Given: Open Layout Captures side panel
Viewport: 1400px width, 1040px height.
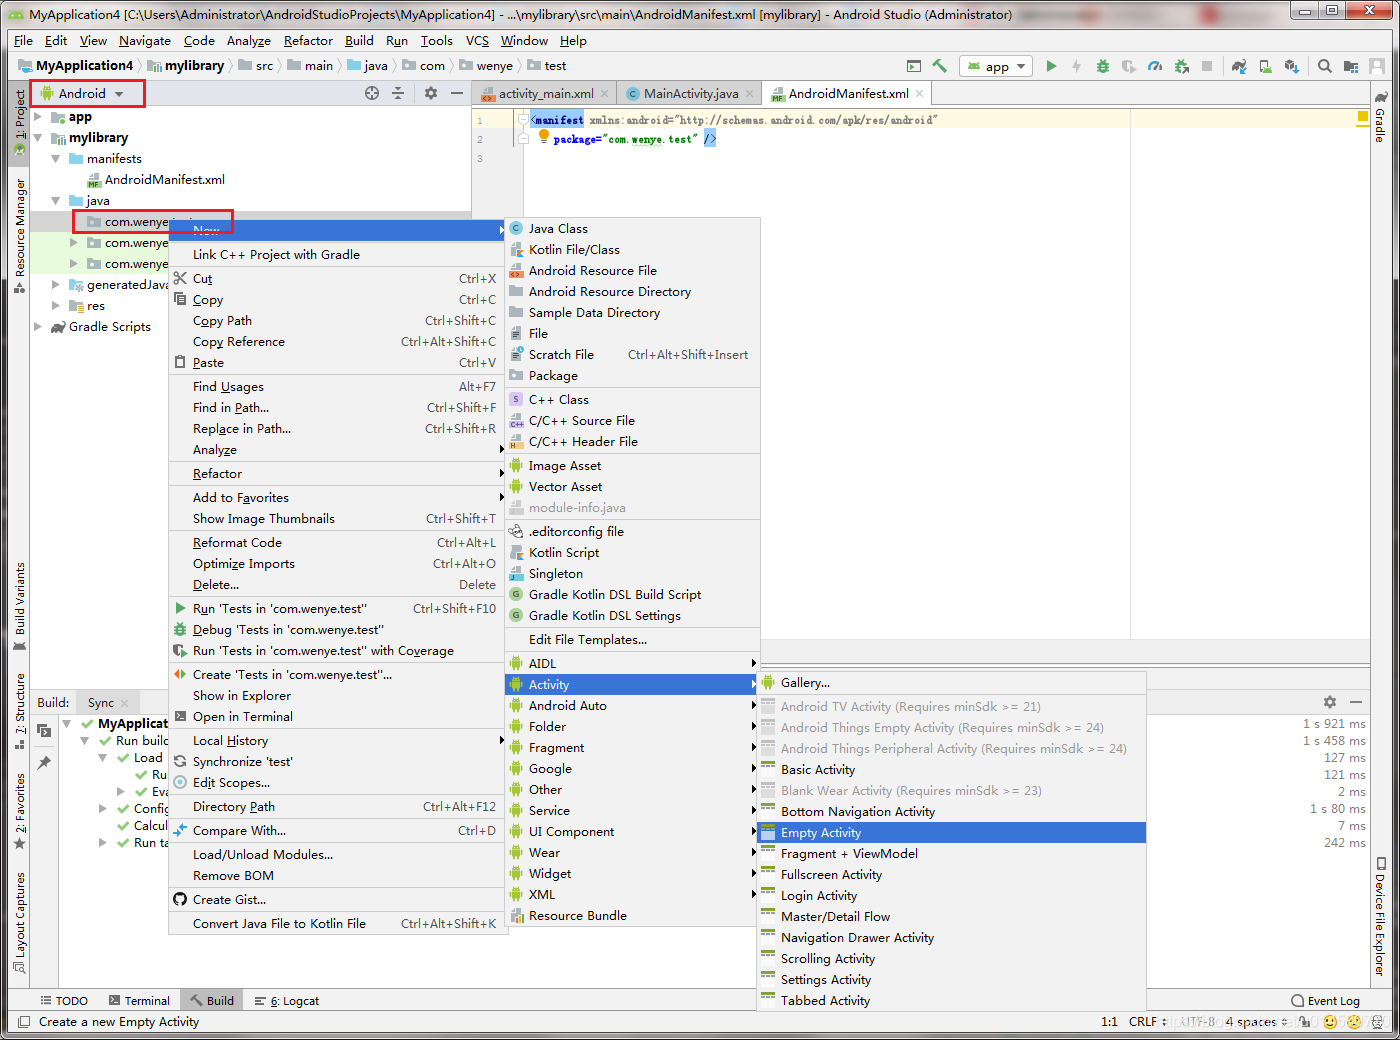Looking at the screenshot, I should [19, 922].
